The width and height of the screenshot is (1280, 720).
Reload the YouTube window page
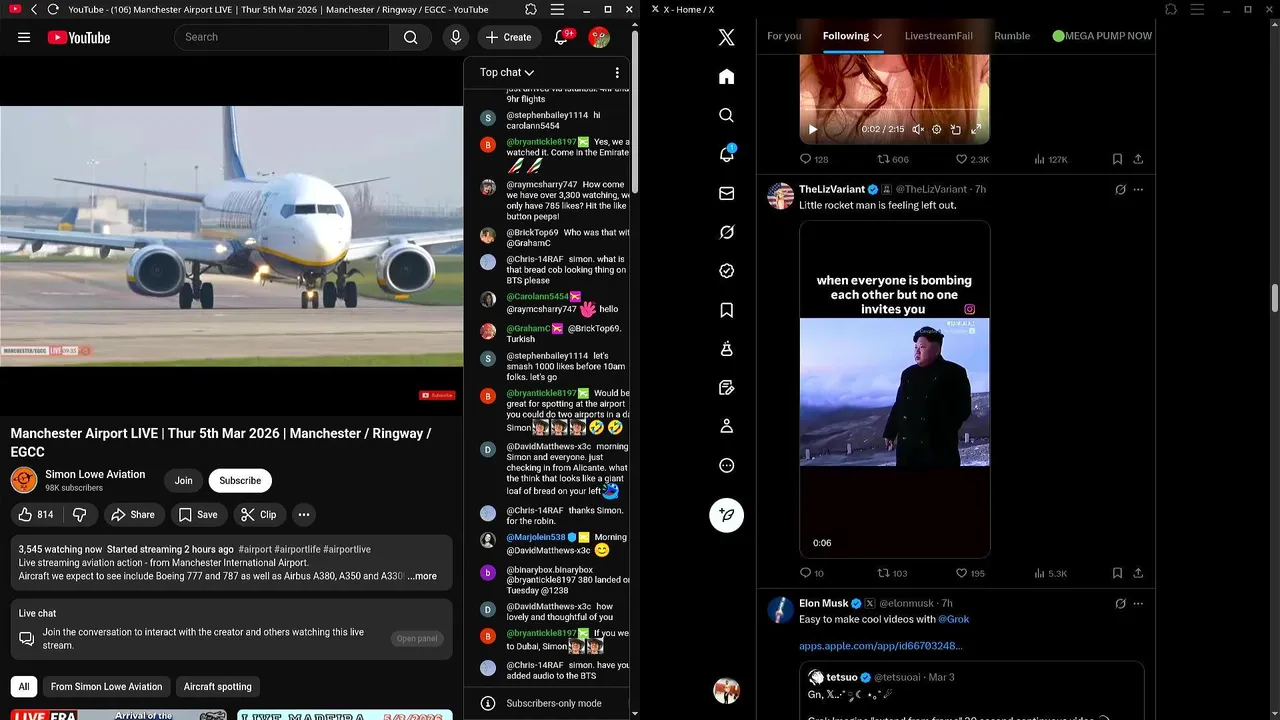pyautogui.click(x=53, y=9)
